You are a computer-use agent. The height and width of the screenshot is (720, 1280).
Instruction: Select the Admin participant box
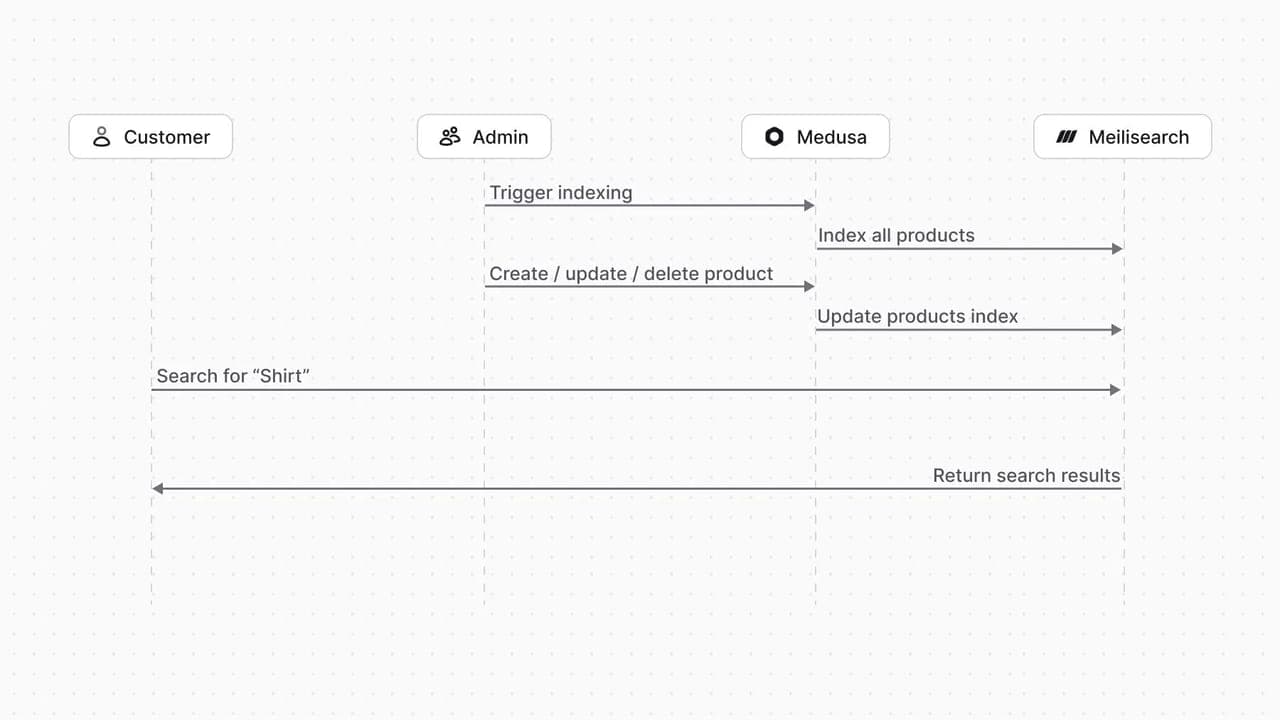coord(484,137)
